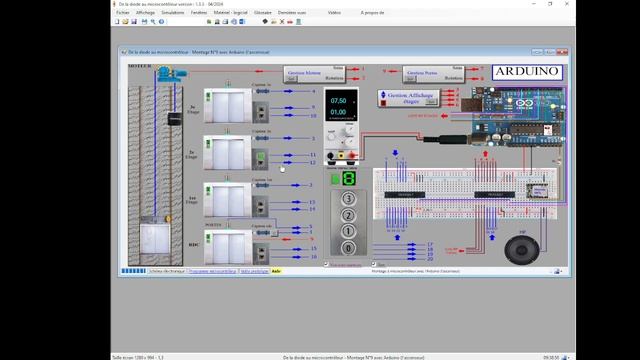Click the 2e étage call button panel
The width and height of the screenshot is (640, 360).
(x=261, y=159)
